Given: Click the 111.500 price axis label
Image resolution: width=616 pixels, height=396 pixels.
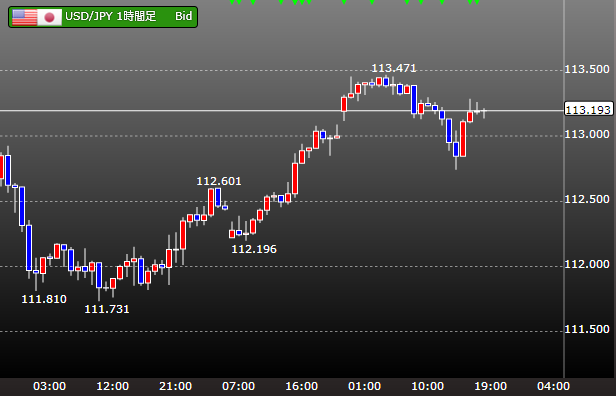Looking at the screenshot, I should [587, 329].
